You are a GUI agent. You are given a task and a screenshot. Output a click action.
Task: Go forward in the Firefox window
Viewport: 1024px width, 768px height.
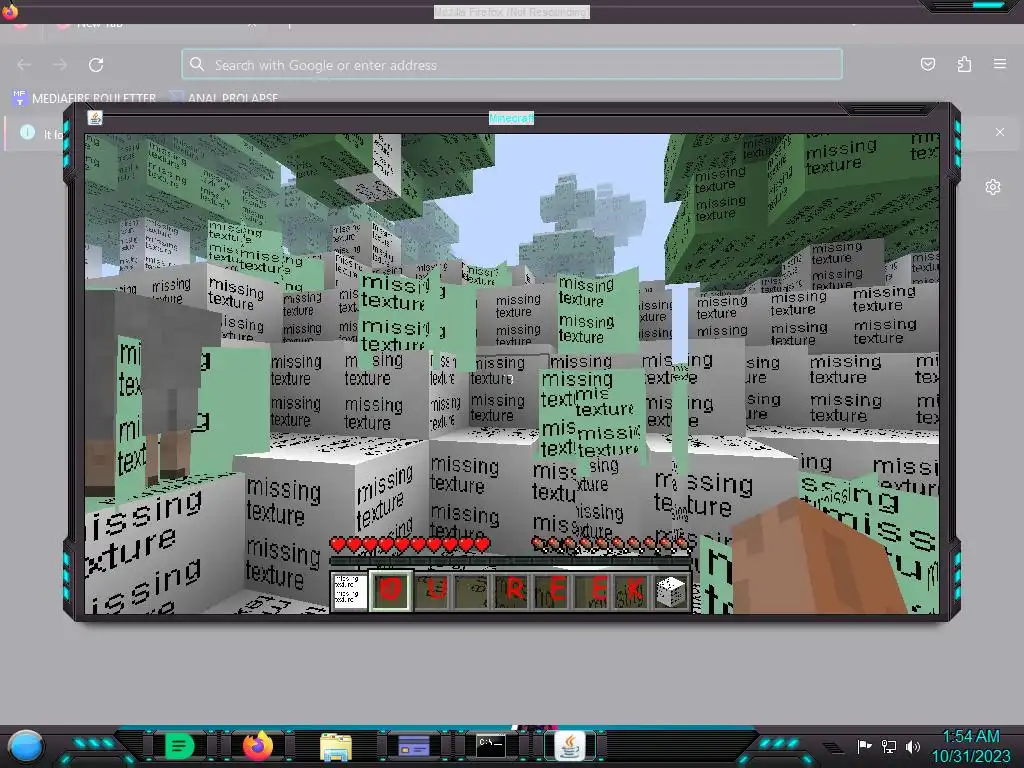click(x=60, y=65)
